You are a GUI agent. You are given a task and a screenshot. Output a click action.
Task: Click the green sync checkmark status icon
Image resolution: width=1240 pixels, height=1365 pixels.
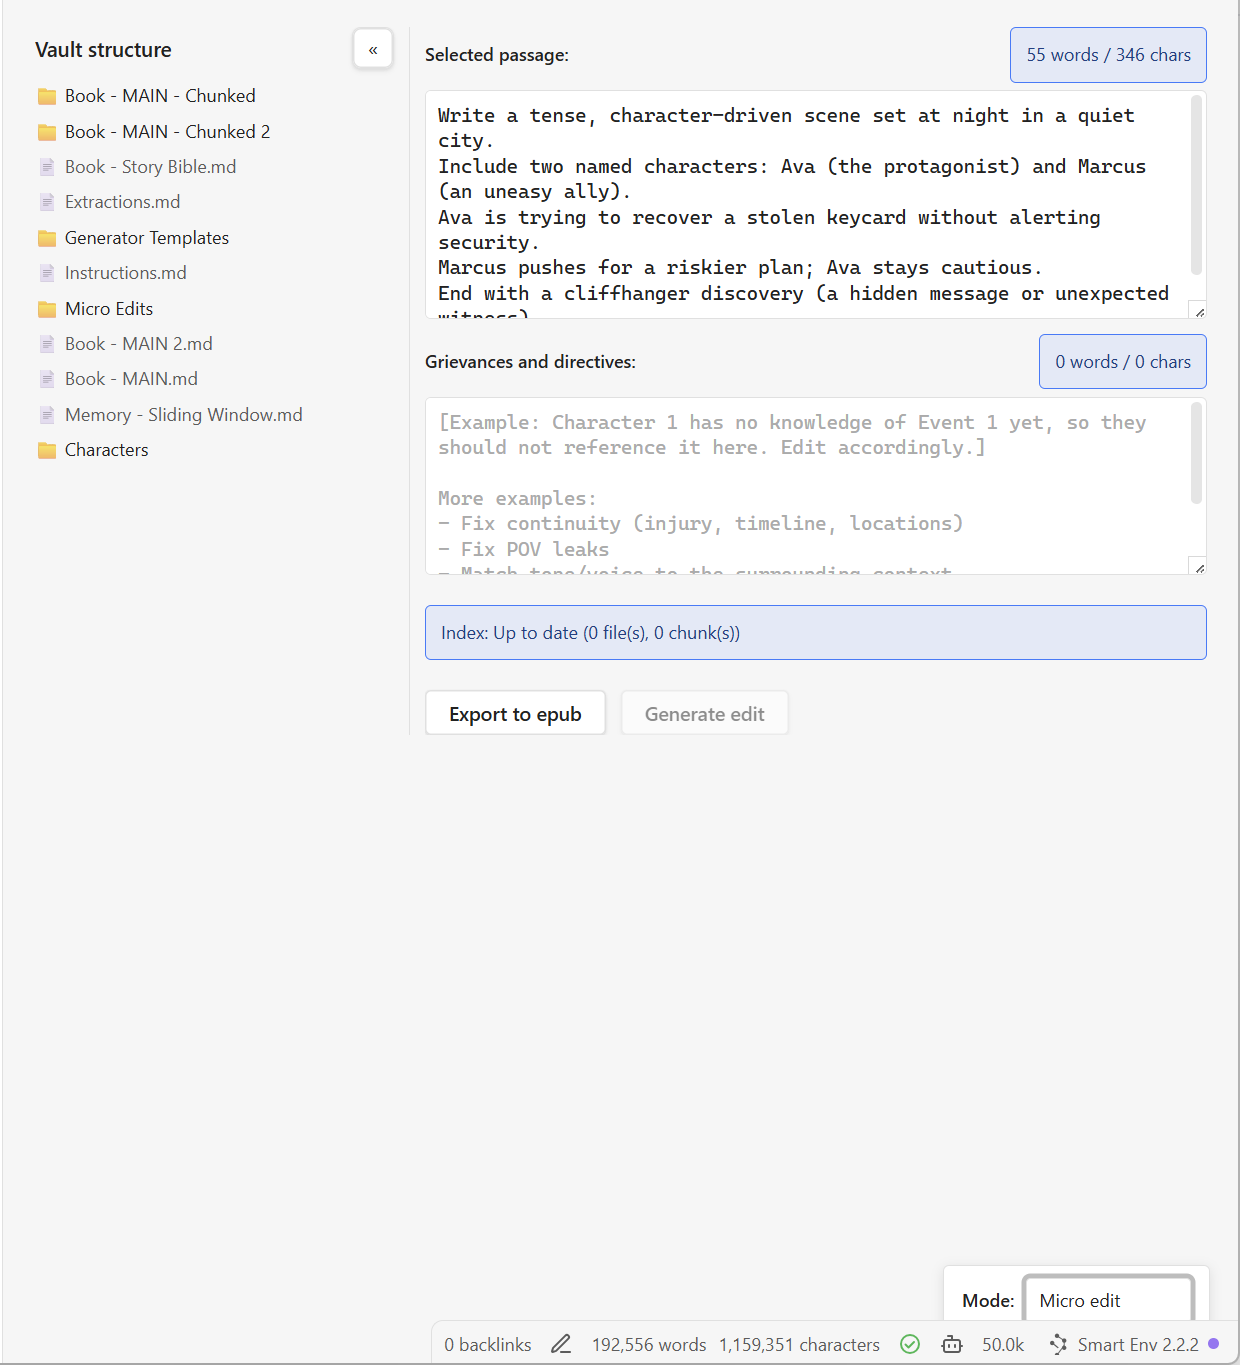tap(910, 1344)
